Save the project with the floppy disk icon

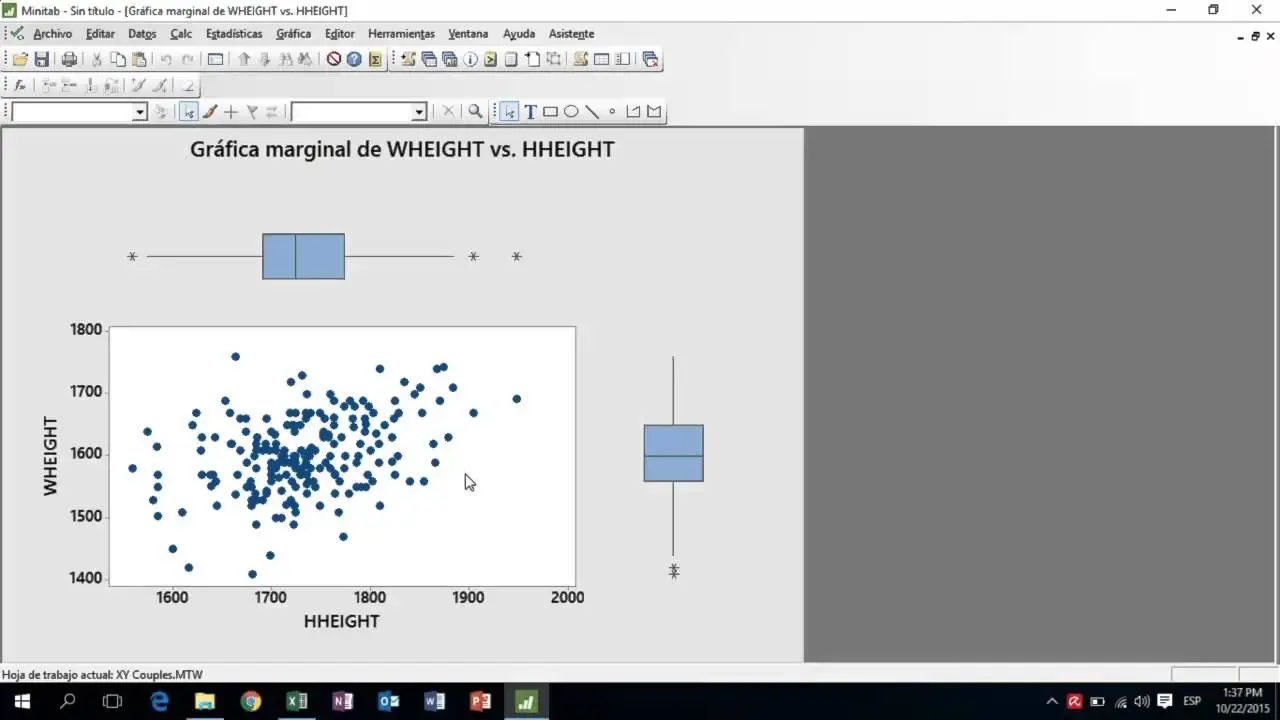click(42, 60)
